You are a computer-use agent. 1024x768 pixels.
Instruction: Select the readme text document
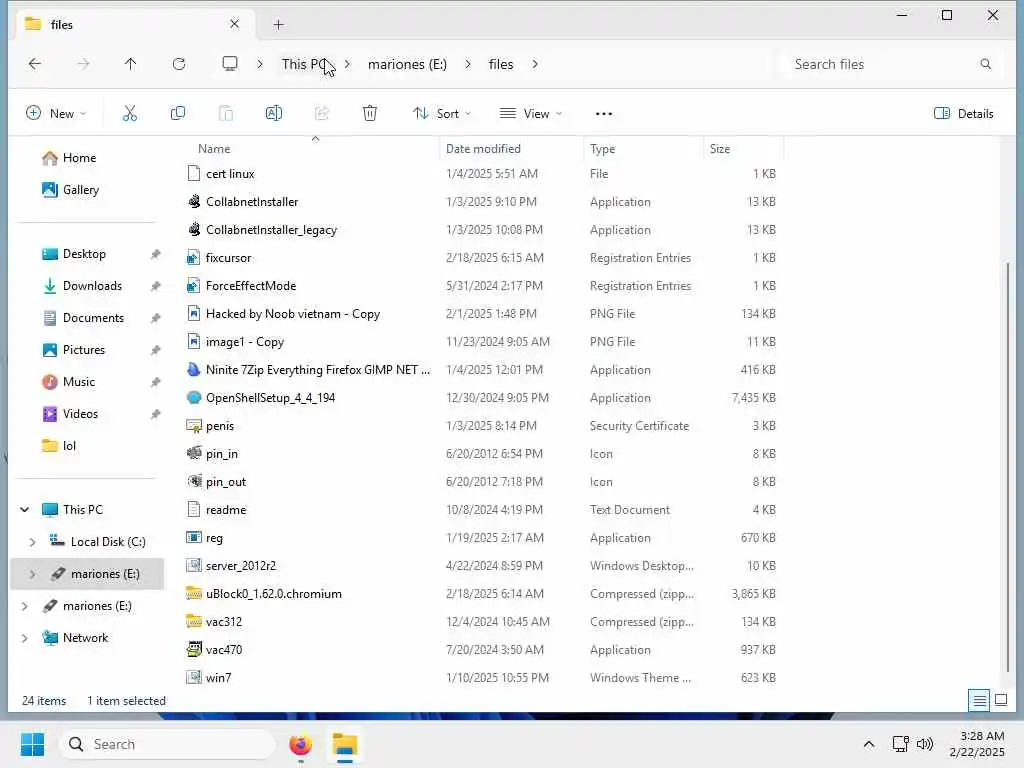[x=226, y=510]
